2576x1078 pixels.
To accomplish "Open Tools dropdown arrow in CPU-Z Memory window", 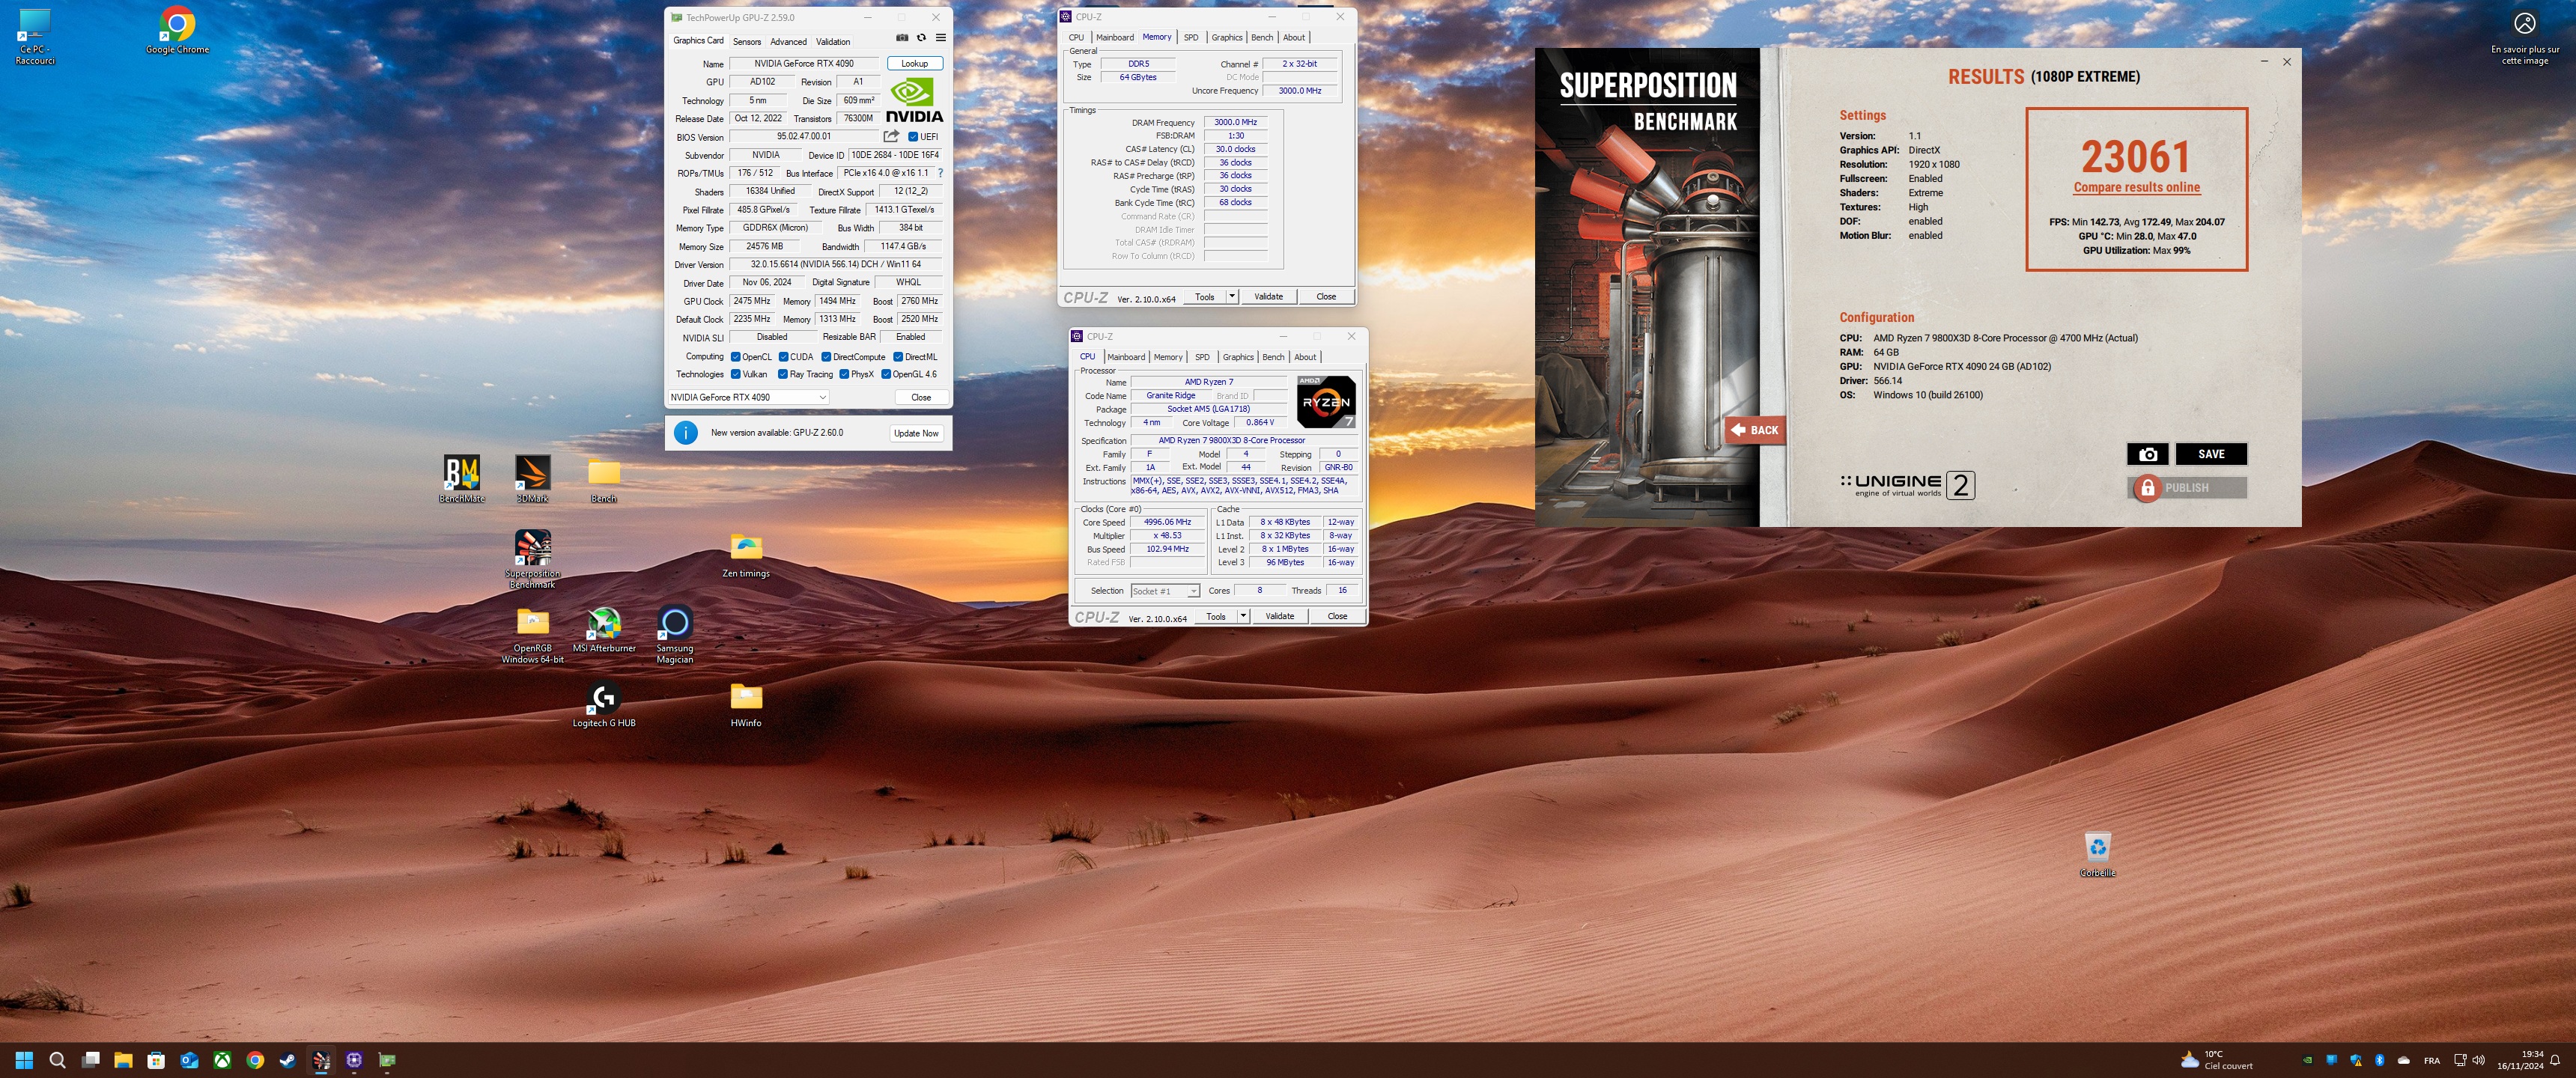I will point(1232,296).
